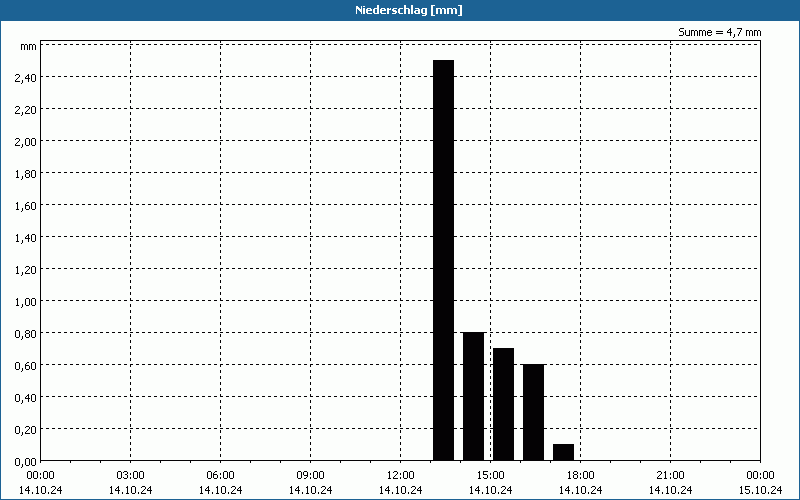Click the 2,20 y-axis label
Viewport: 800px width, 500px height.
(x=26, y=110)
